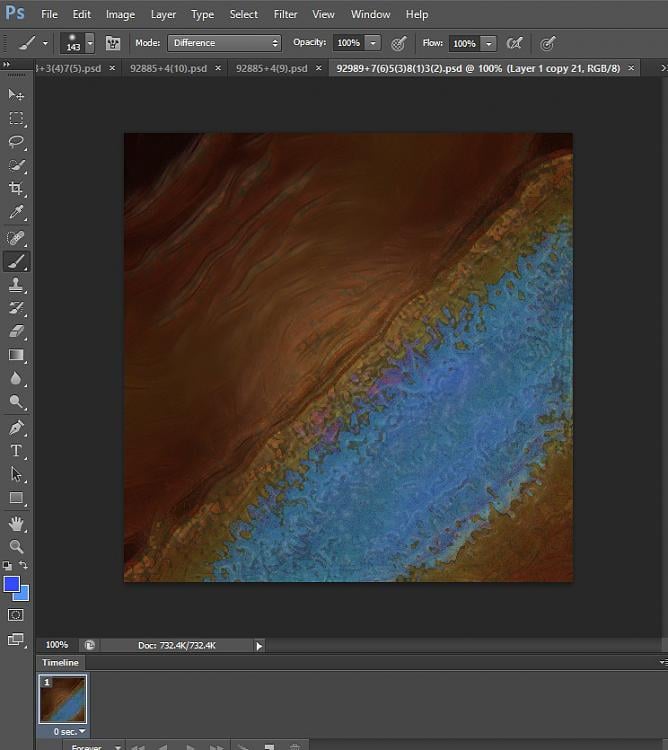Select the Rectangular Marquee tool
This screenshot has width=668, height=750.
coord(16,118)
